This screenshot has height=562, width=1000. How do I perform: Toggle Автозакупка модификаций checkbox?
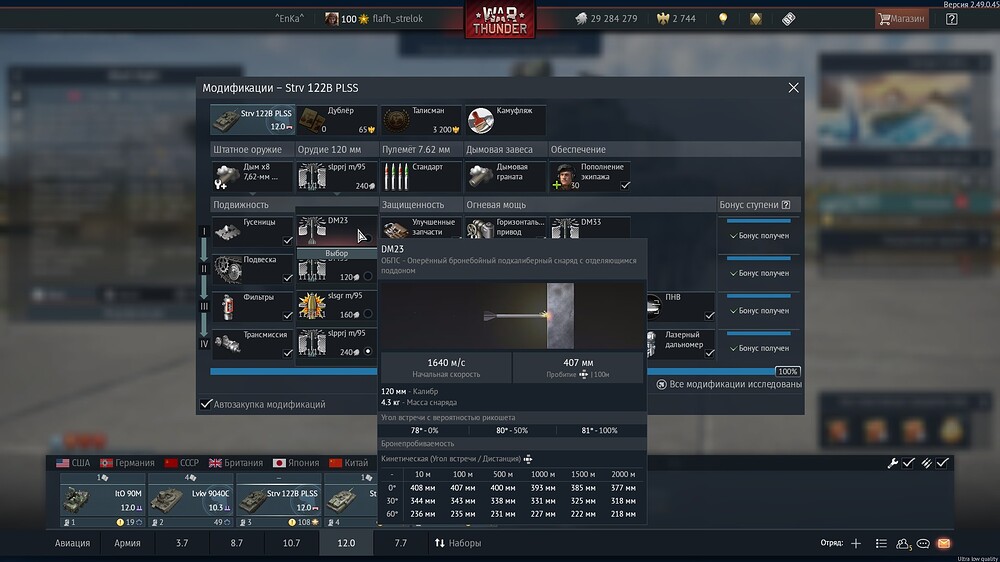point(207,404)
